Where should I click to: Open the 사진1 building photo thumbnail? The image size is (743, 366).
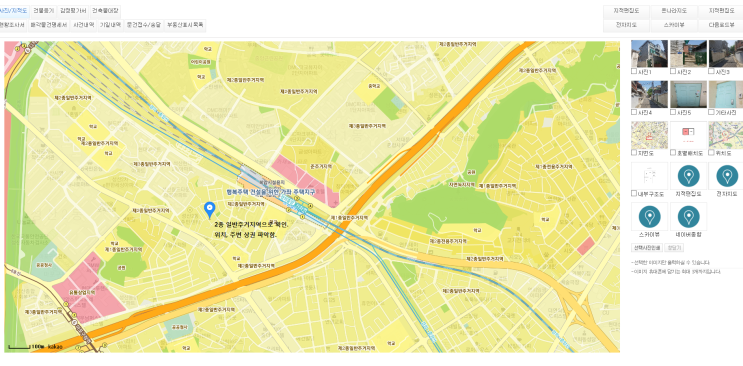pos(650,54)
